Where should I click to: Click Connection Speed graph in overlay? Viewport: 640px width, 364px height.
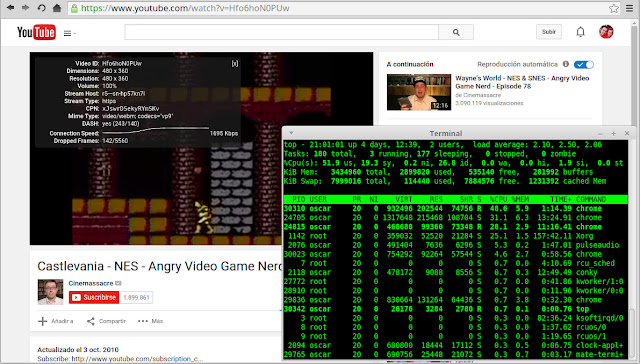156,131
